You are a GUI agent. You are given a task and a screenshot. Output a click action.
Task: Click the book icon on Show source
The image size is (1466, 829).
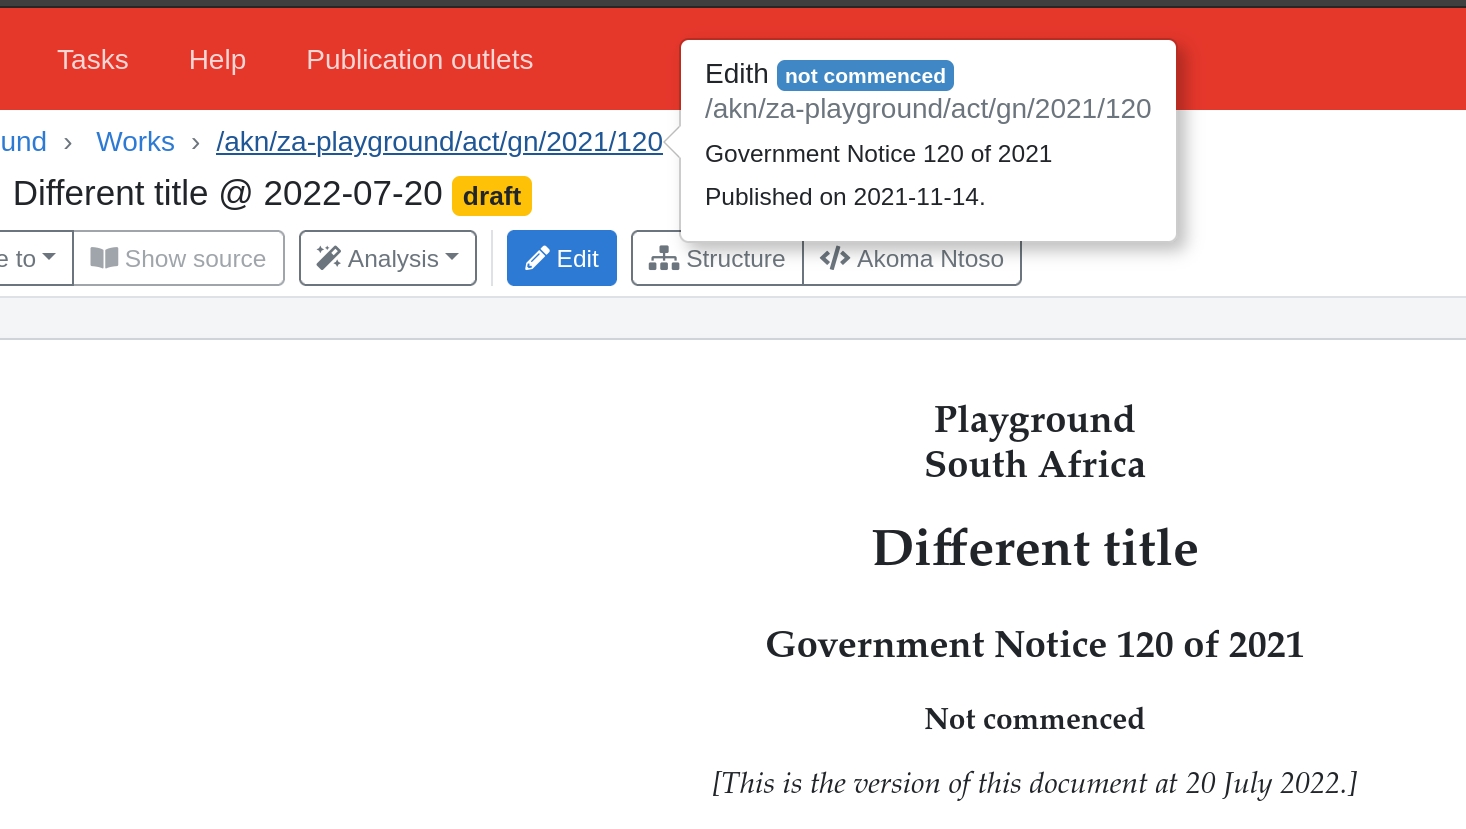(x=104, y=258)
